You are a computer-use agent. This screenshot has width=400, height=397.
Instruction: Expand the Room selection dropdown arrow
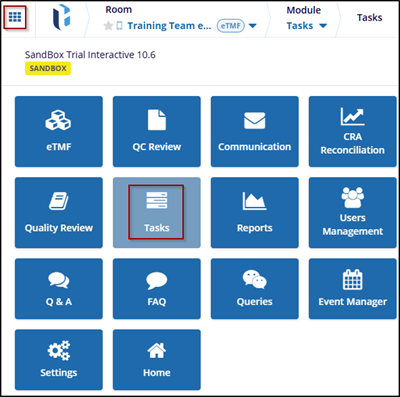coord(253,26)
